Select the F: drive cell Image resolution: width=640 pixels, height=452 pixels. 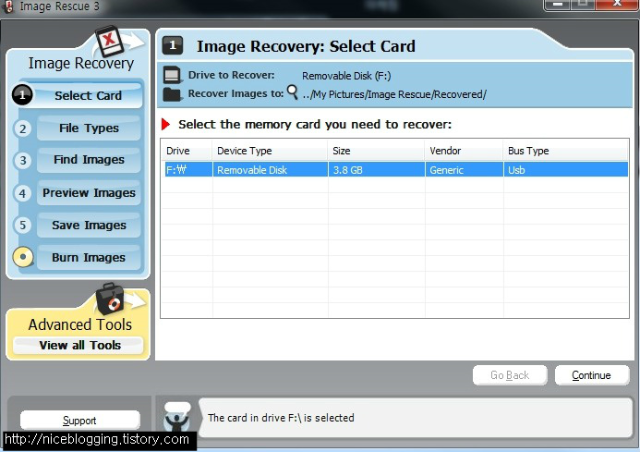coord(188,170)
